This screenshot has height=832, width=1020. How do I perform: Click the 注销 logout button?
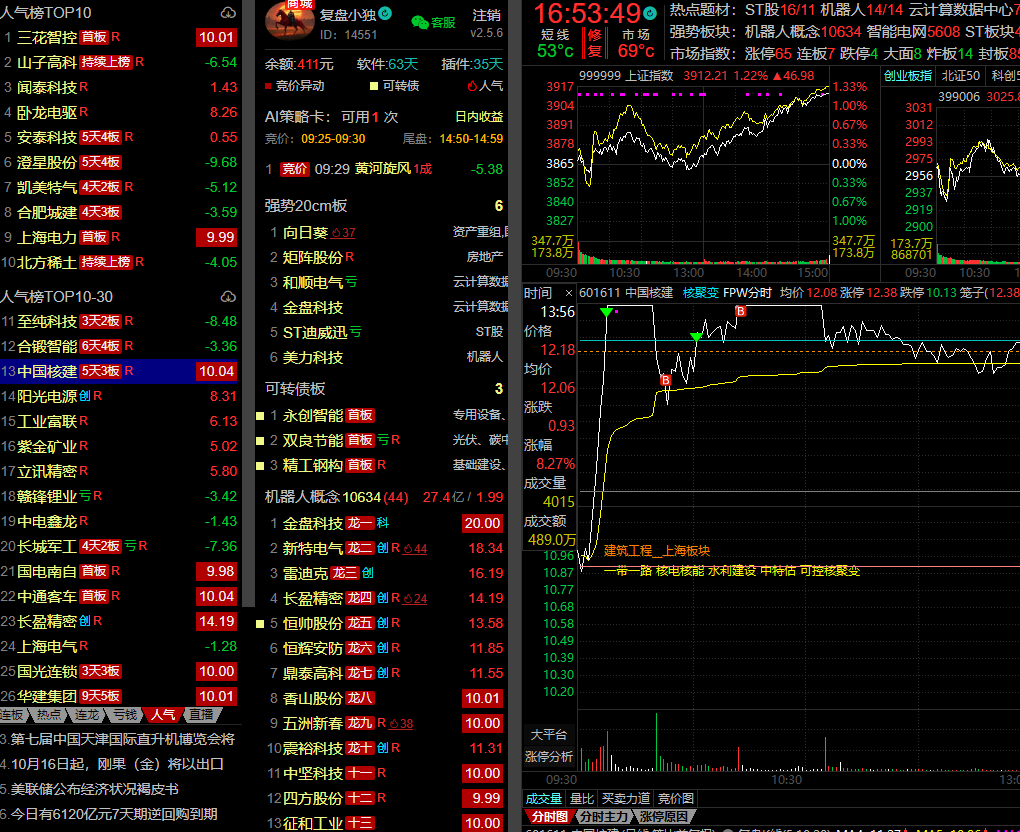coord(486,15)
